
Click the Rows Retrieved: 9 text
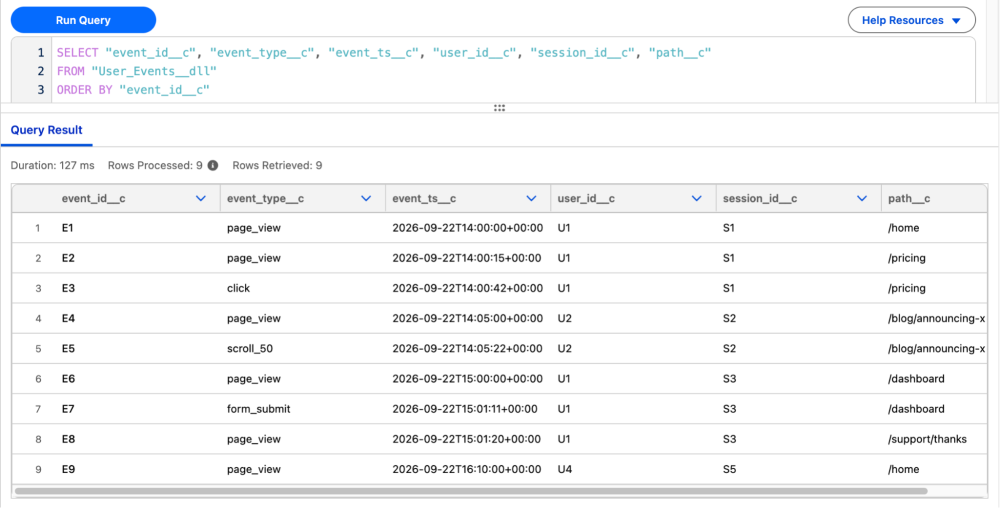pyautogui.click(x=277, y=165)
